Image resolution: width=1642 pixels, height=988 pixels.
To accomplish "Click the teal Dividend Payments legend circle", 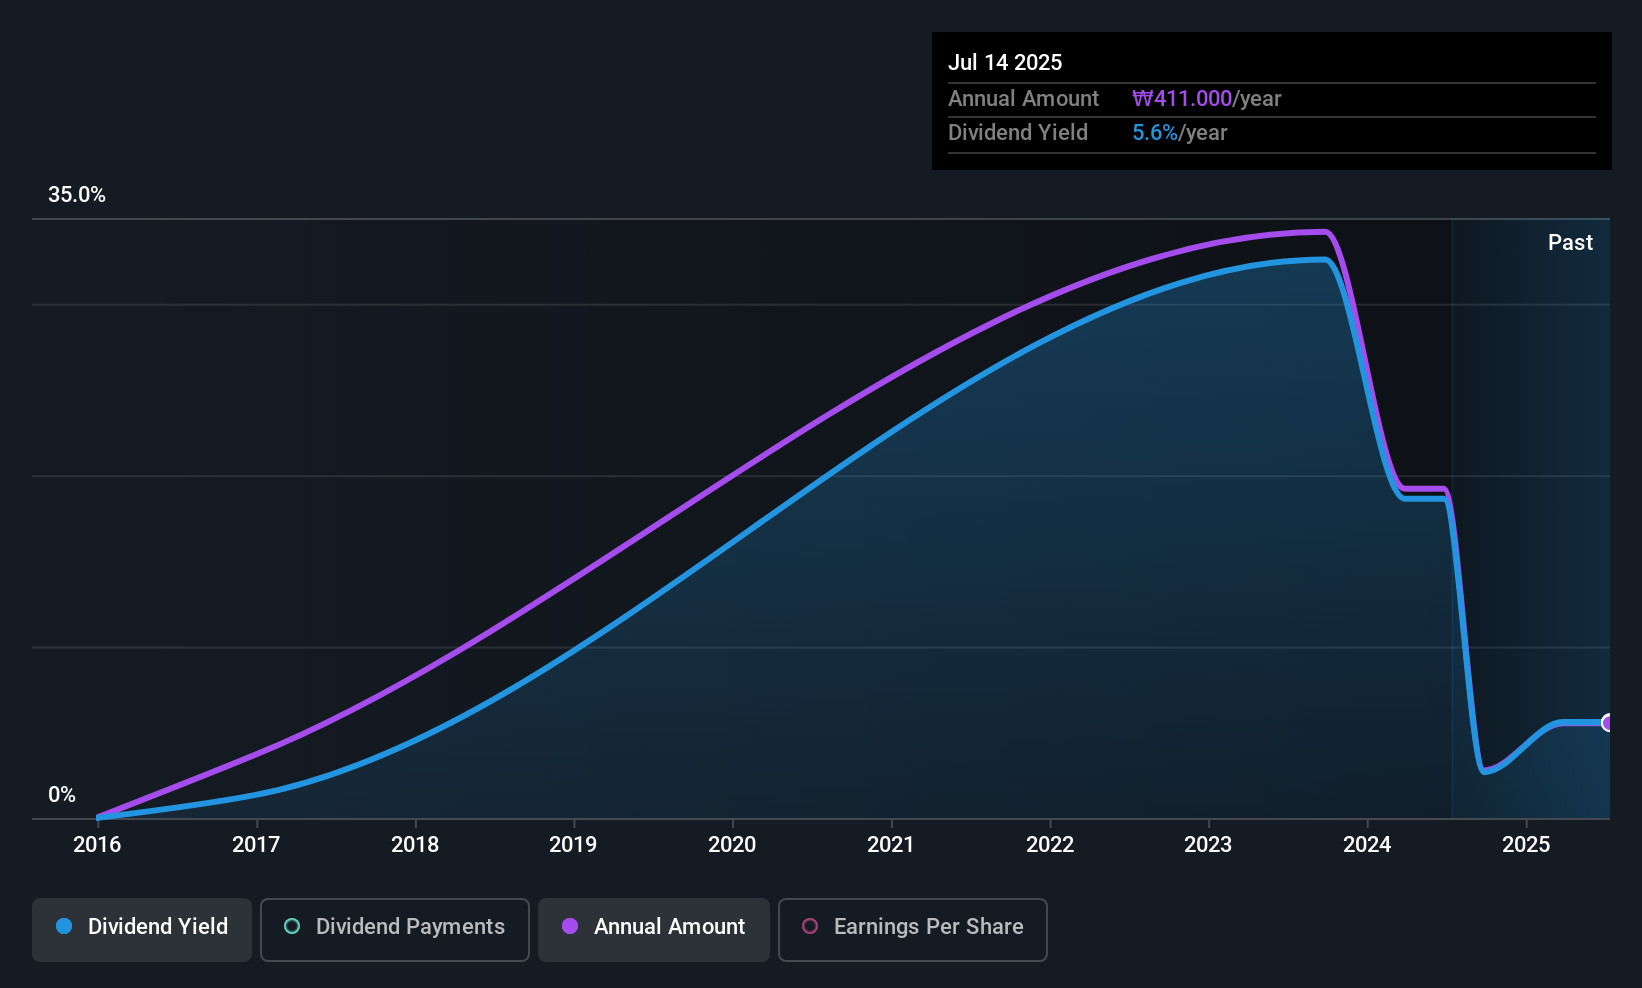I will click(x=292, y=926).
